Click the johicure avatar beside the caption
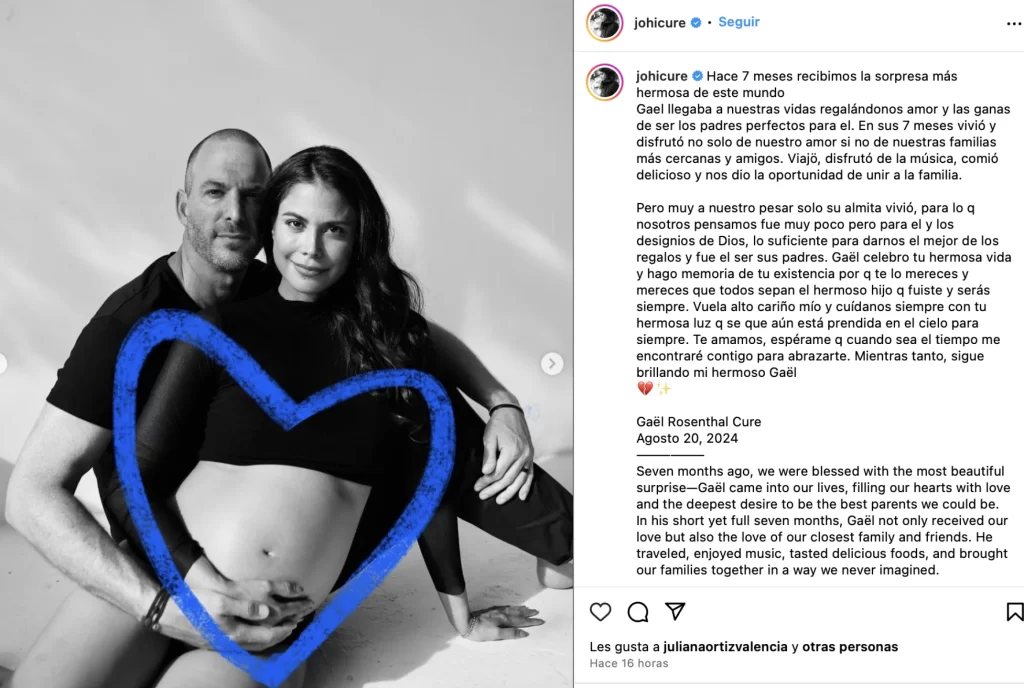This screenshot has width=1024, height=688. (x=605, y=82)
